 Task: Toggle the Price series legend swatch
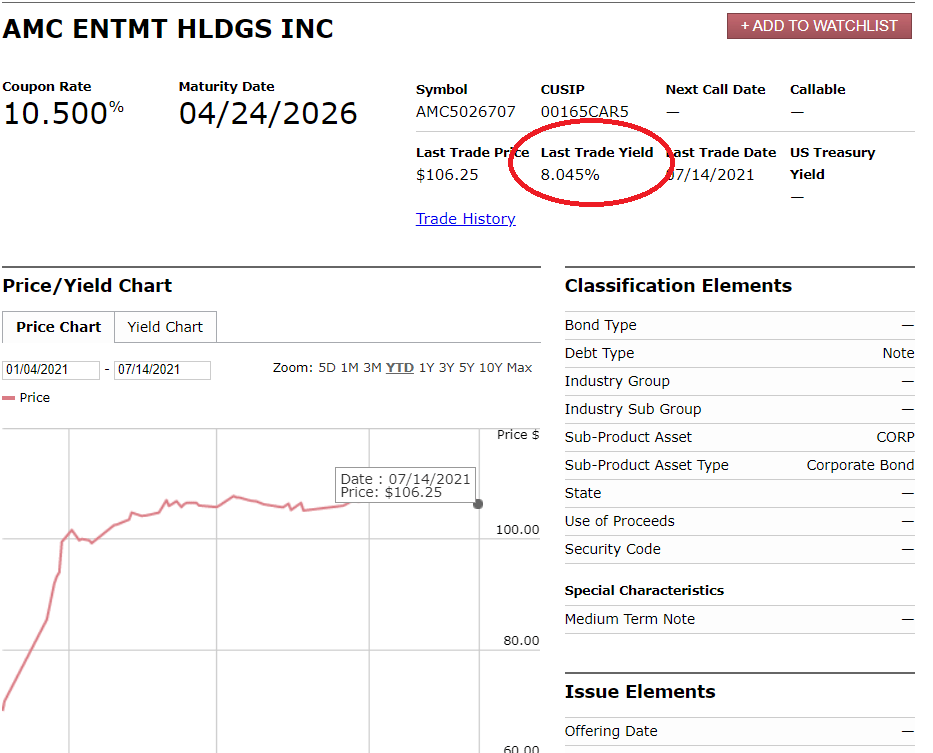point(9,398)
